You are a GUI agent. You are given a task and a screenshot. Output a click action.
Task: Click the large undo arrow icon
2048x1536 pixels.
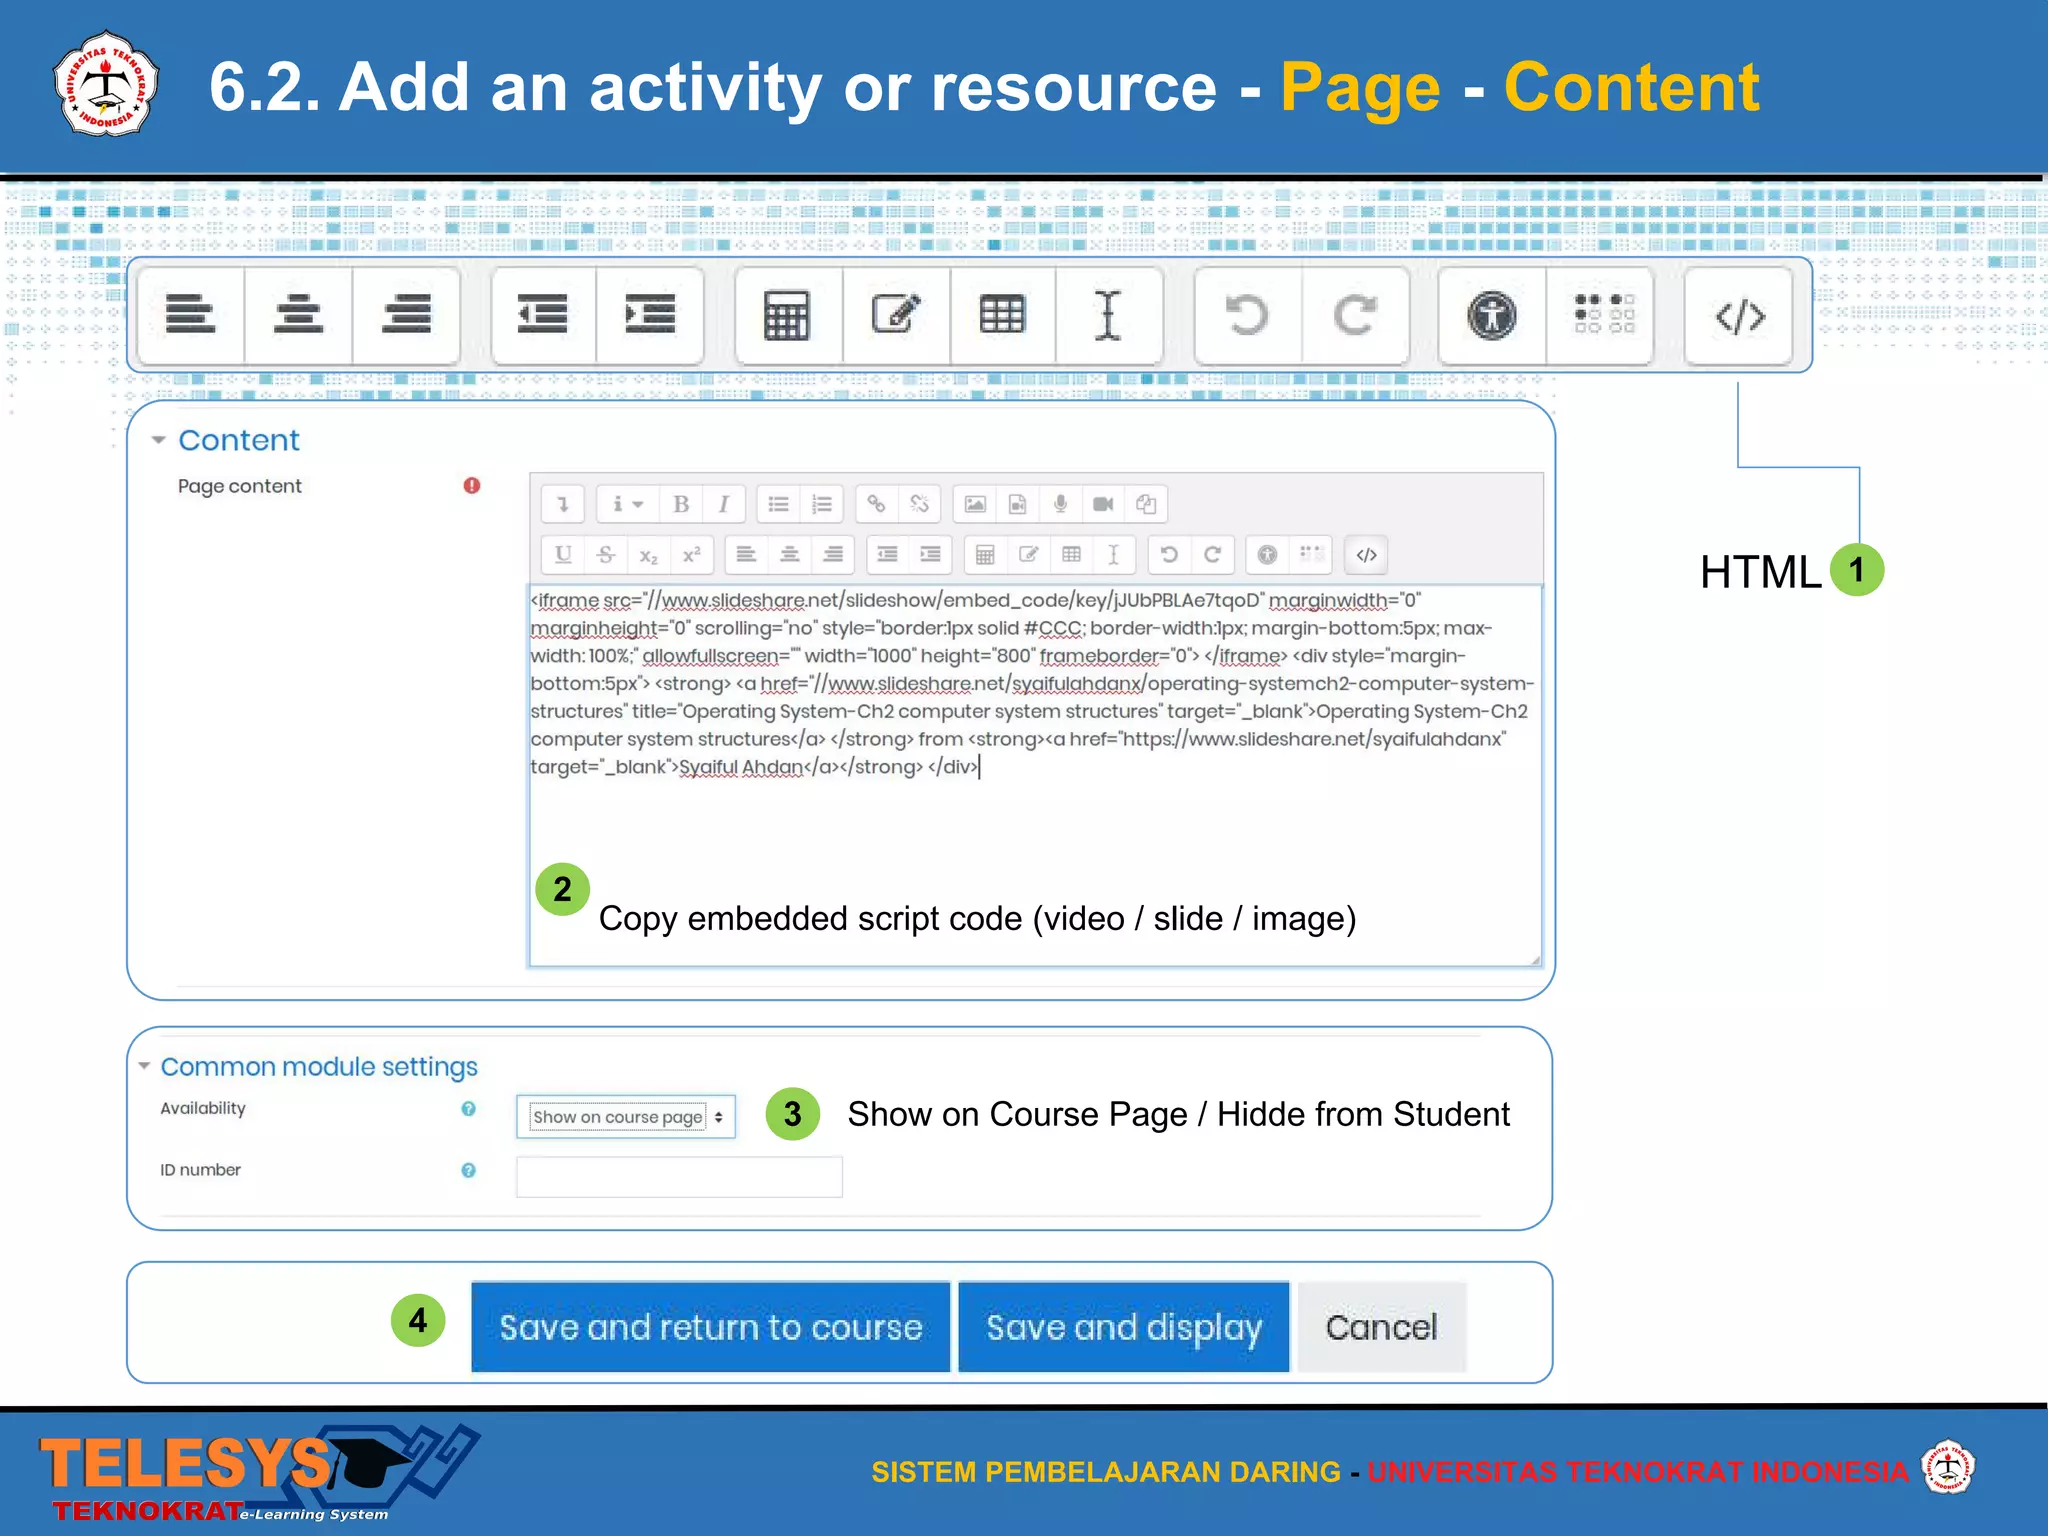(x=1247, y=317)
